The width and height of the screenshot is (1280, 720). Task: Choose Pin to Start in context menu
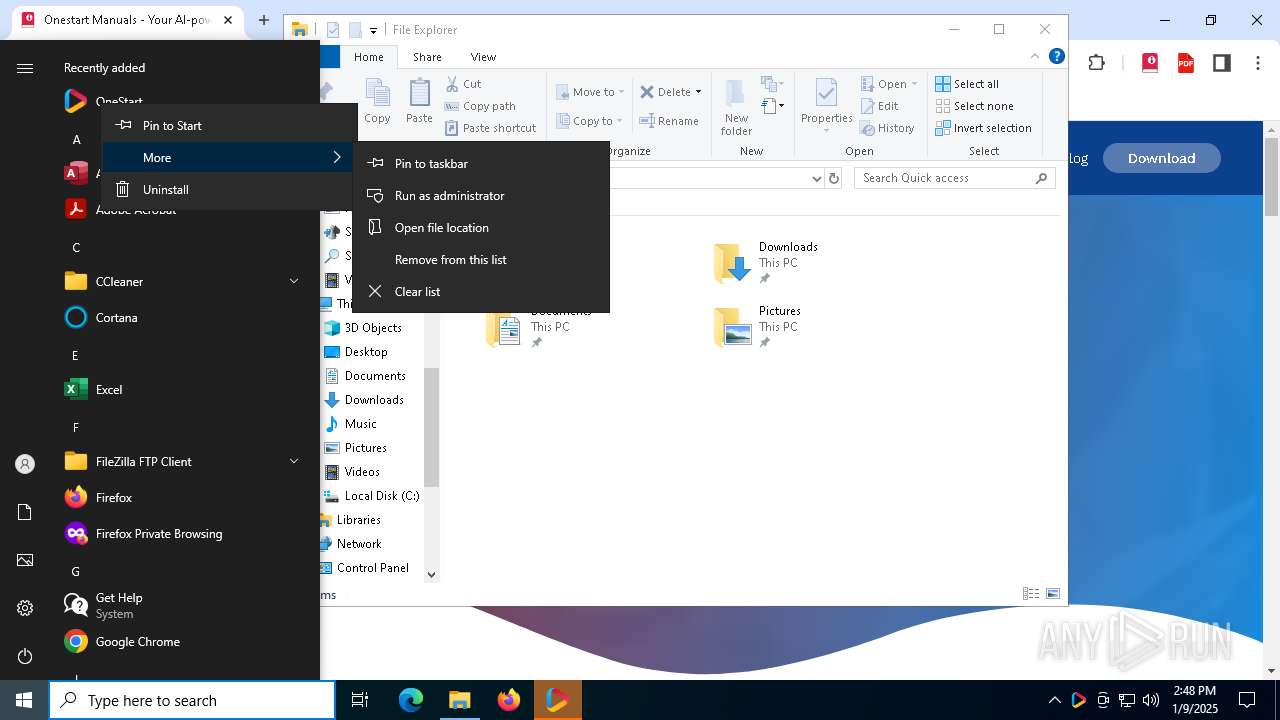(x=230, y=126)
